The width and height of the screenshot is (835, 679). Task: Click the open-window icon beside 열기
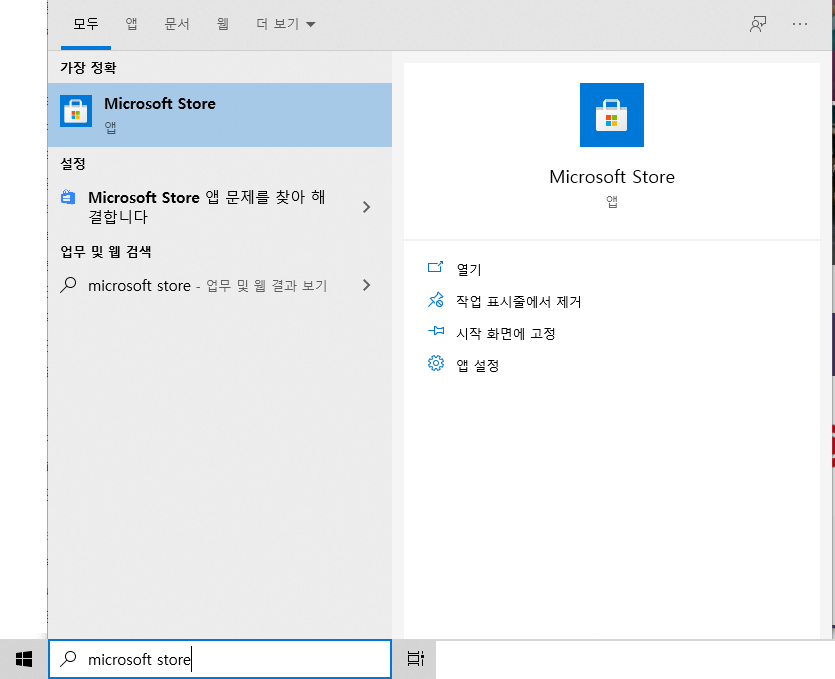(x=436, y=267)
